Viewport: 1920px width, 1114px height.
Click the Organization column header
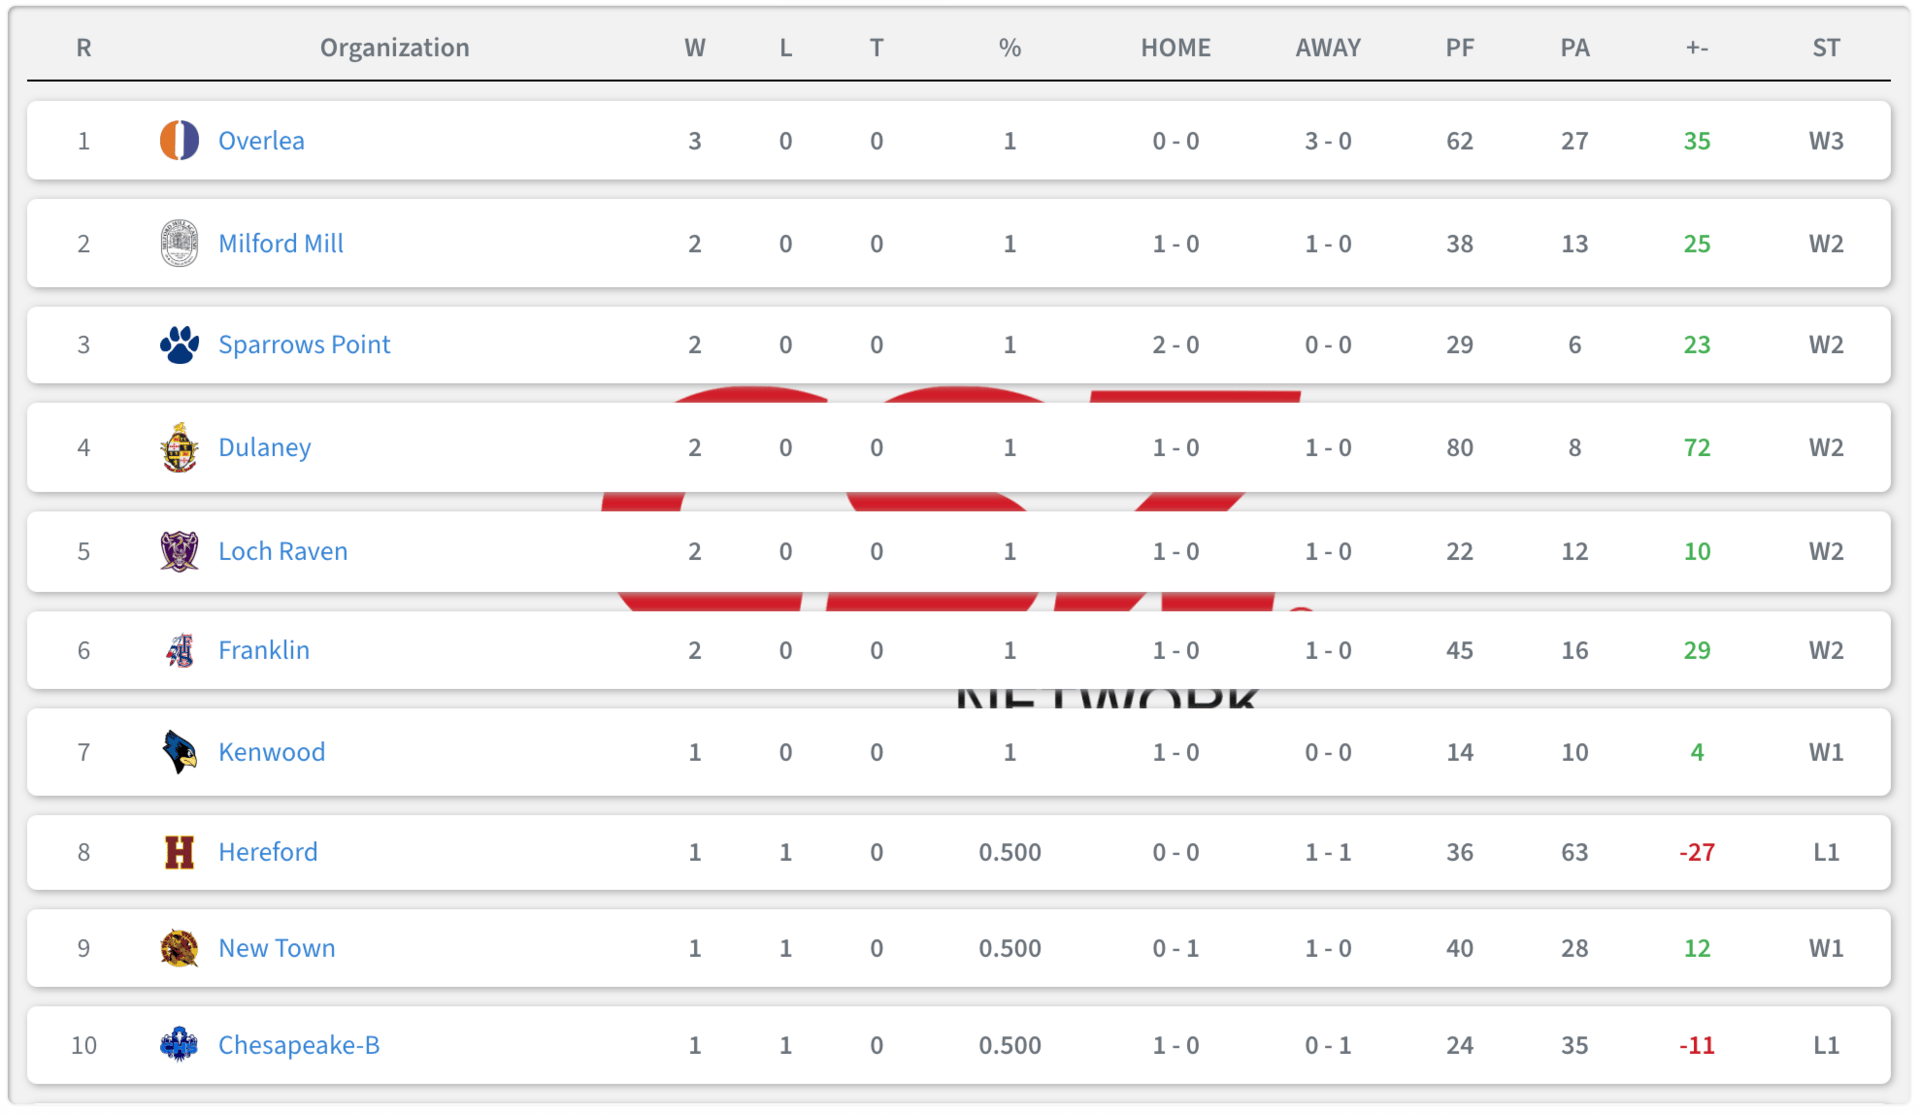click(x=394, y=48)
